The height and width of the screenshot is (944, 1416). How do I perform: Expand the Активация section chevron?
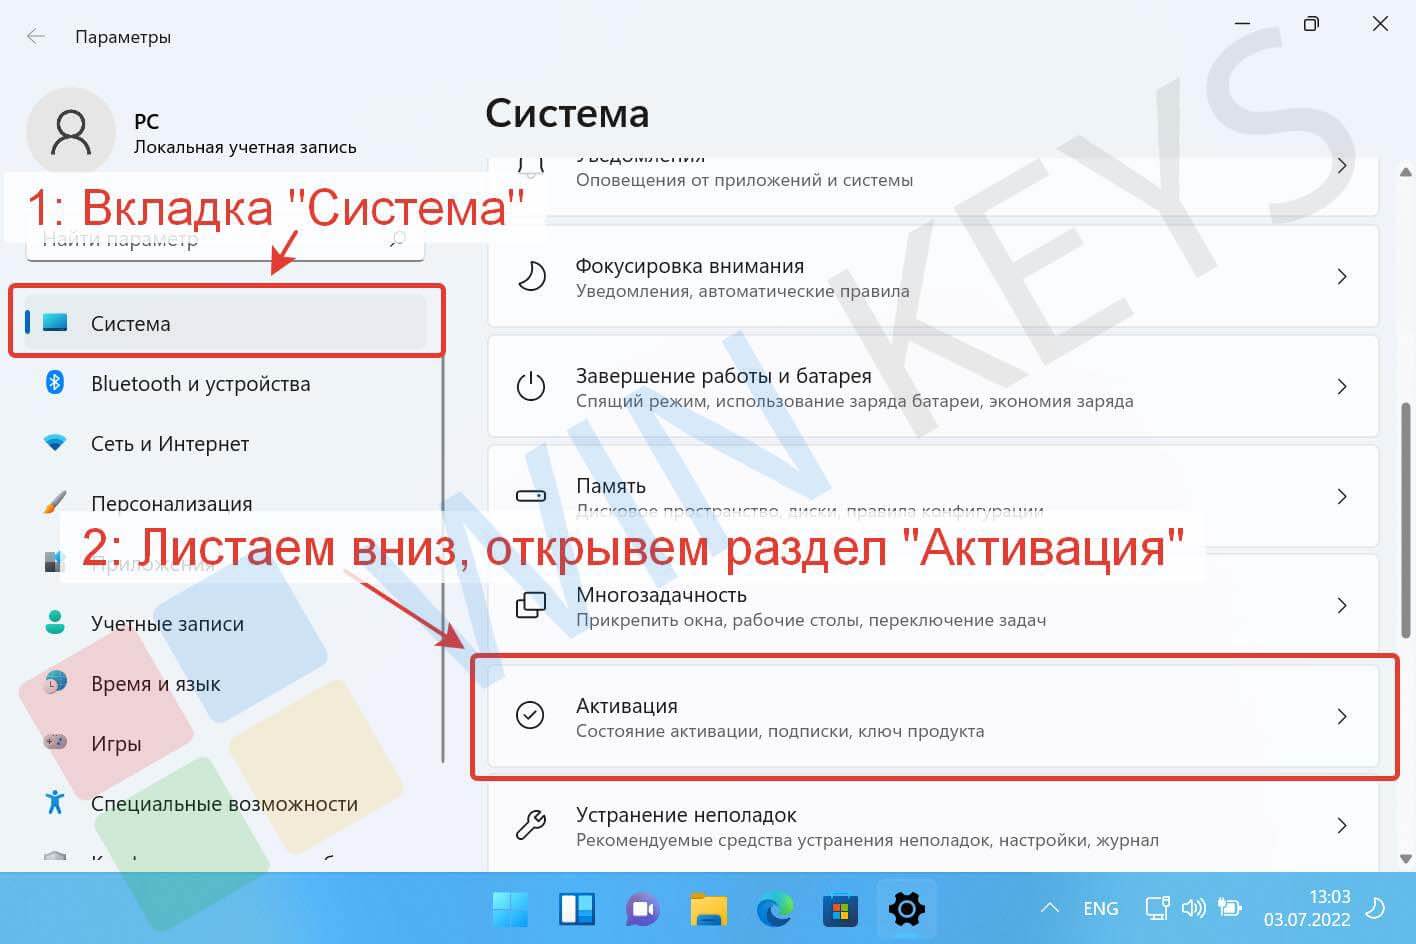[x=1342, y=716]
